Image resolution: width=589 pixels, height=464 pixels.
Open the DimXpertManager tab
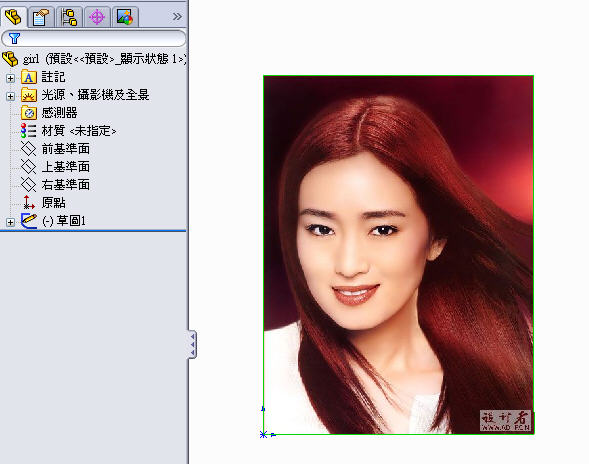[97, 17]
